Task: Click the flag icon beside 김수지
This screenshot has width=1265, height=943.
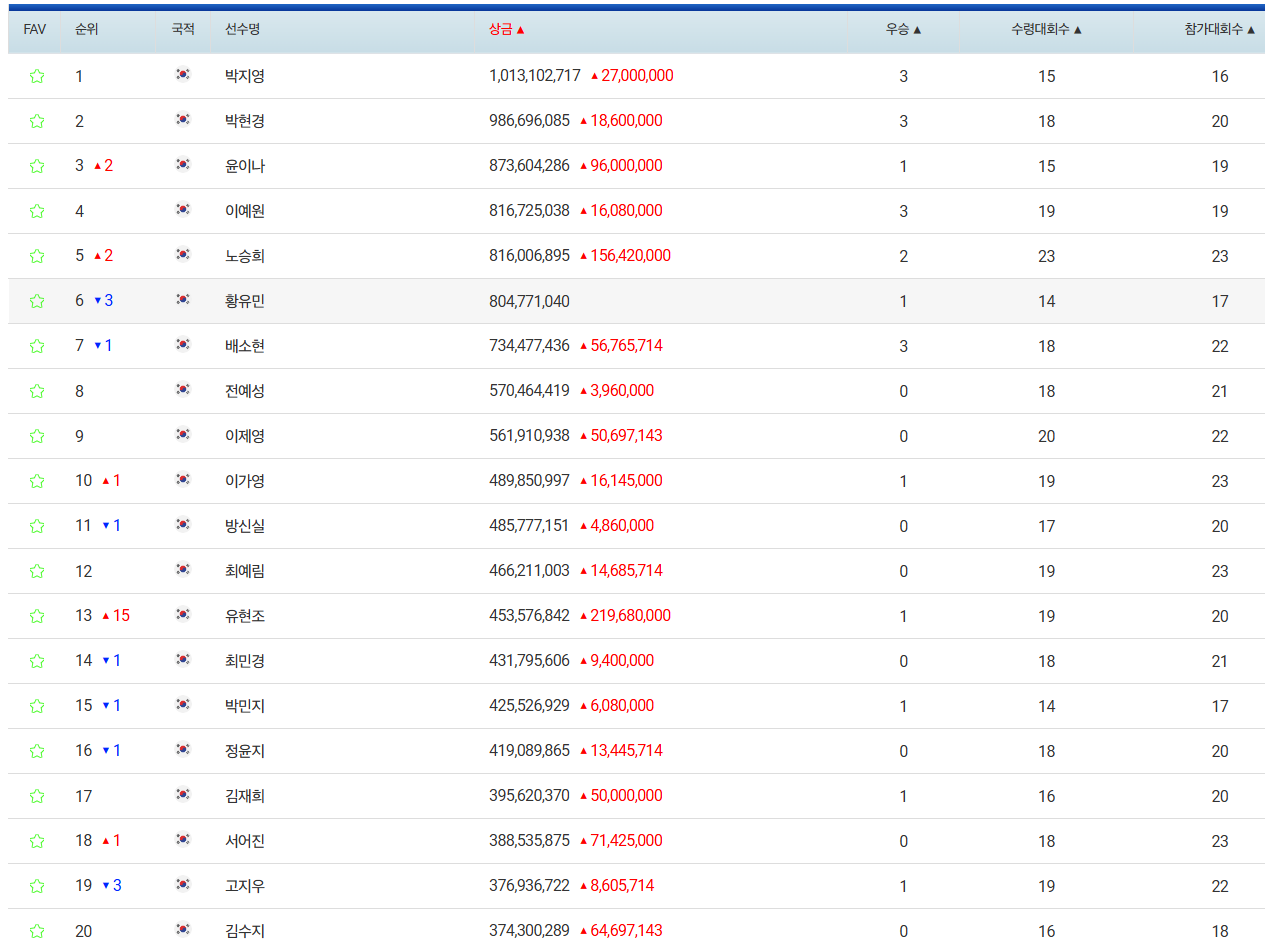Action: pyautogui.click(x=182, y=929)
